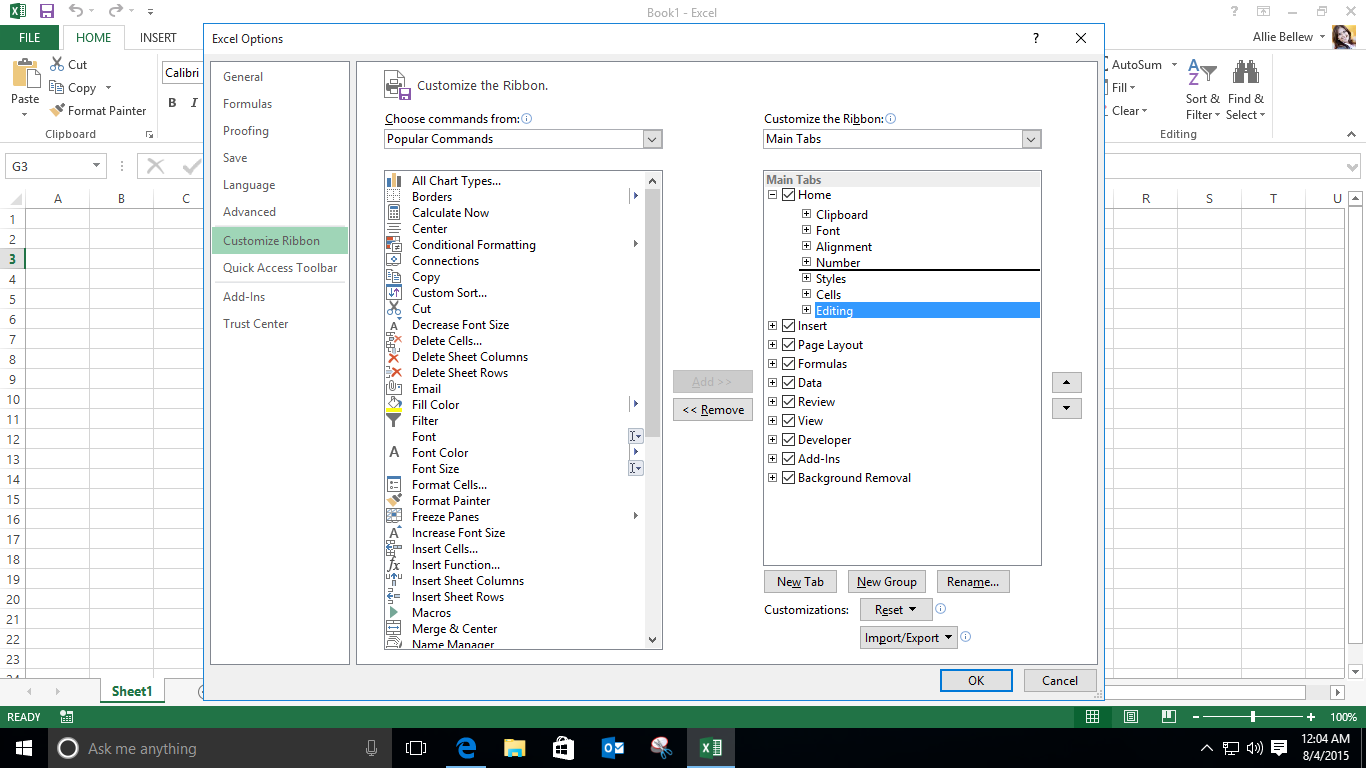Image resolution: width=1366 pixels, height=768 pixels.
Task: Click the Format Painter brush in the ribbon
Action: click(x=57, y=111)
